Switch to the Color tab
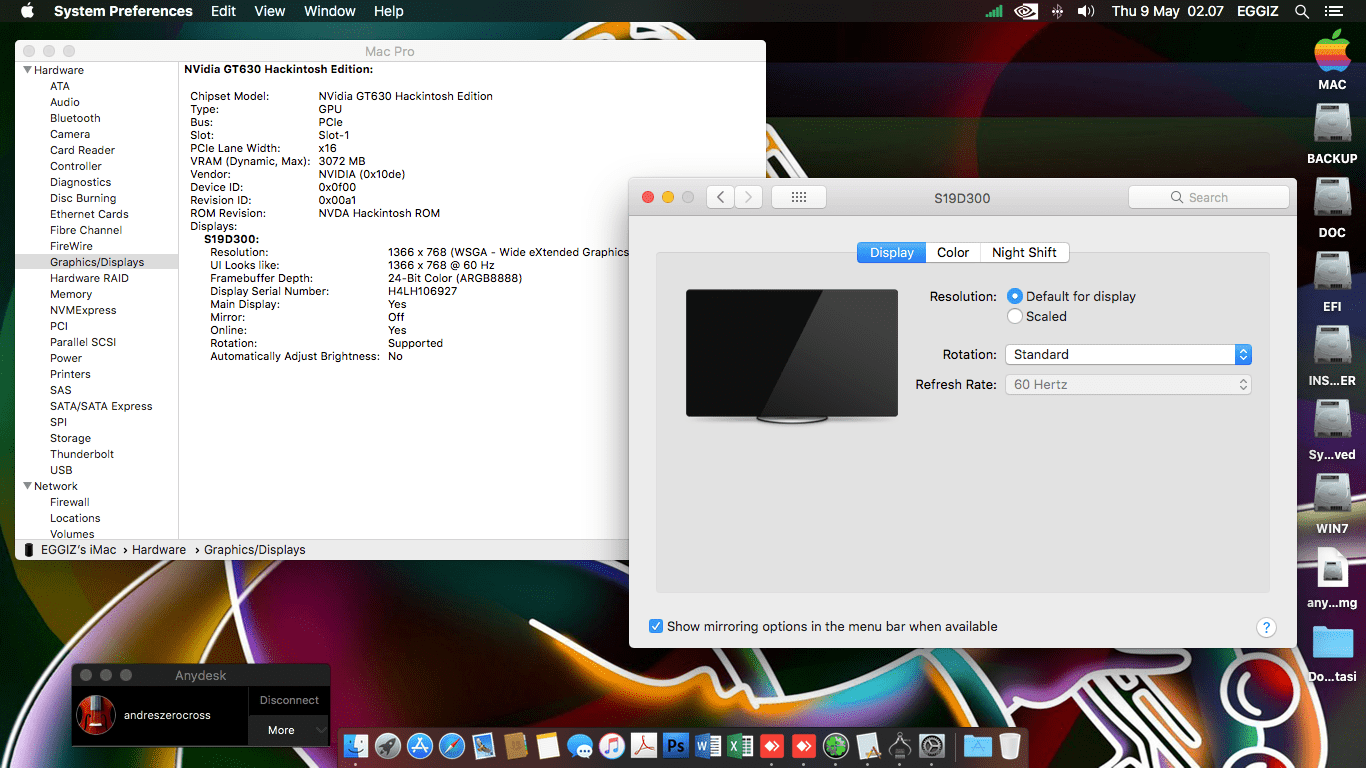 click(953, 252)
